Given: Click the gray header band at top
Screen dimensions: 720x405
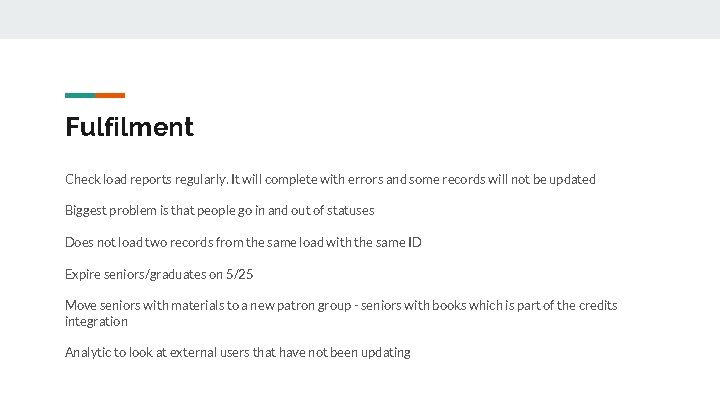Looking at the screenshot, I should (360, 19).
